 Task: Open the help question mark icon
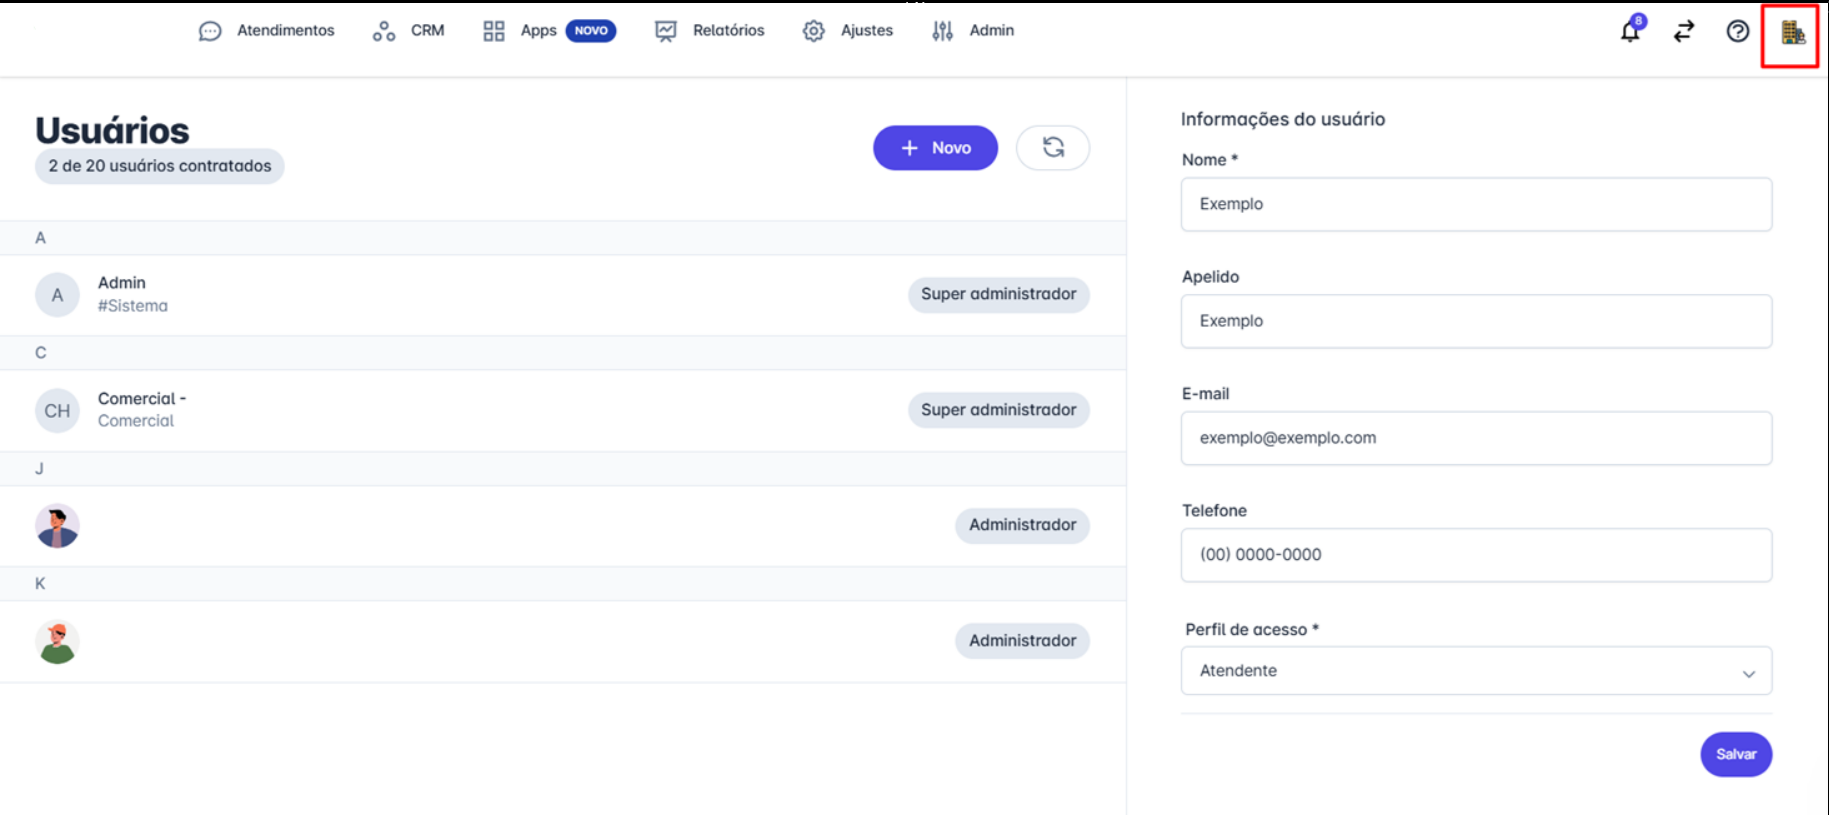click(1738, 31)
